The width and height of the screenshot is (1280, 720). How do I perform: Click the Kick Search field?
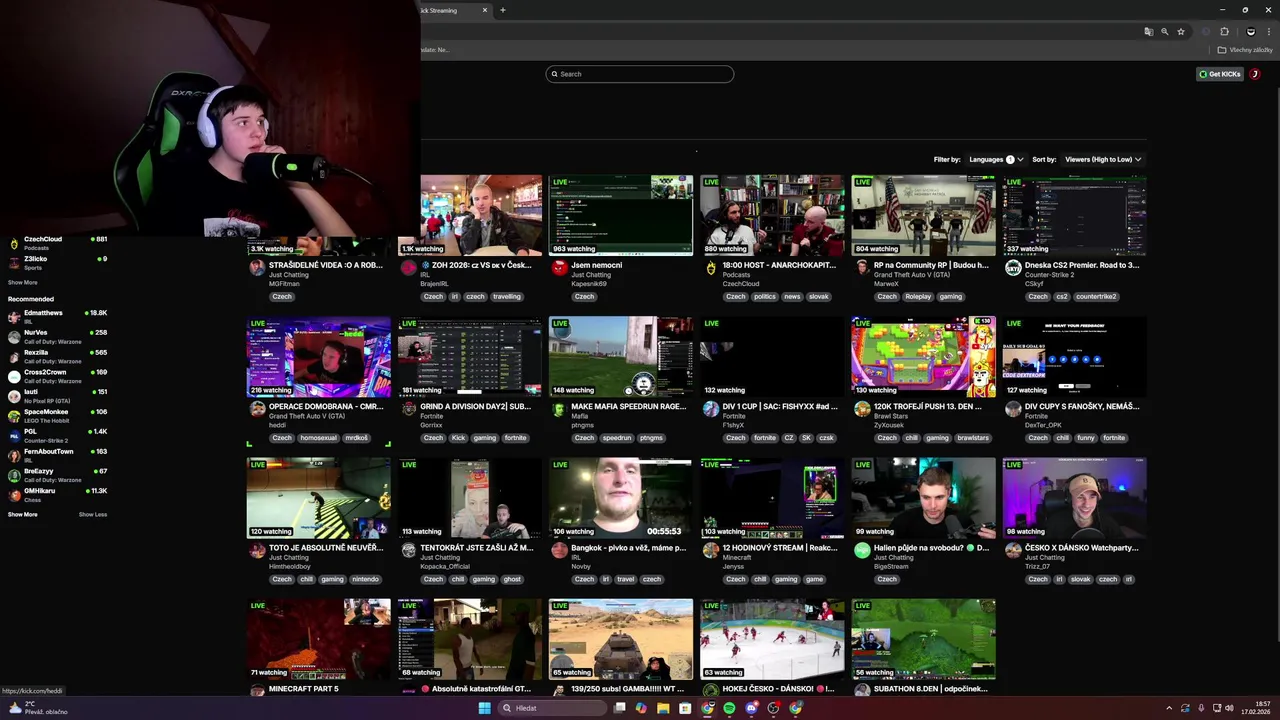point(640,74)
